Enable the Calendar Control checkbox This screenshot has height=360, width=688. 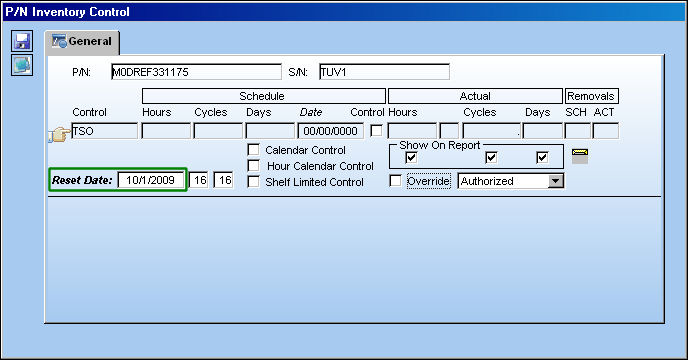(x=253, y=150)
